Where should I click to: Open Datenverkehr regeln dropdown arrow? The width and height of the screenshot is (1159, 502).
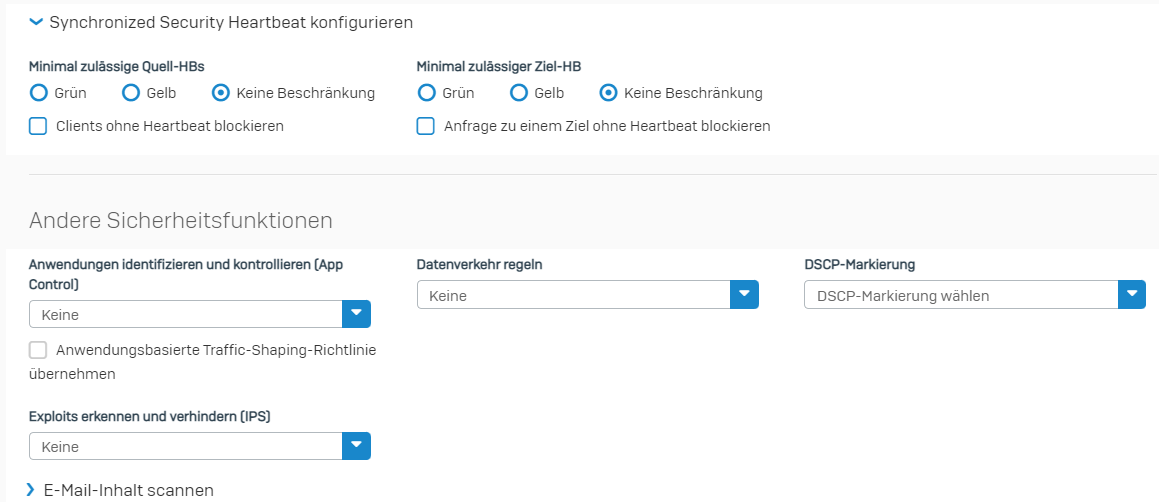744,294
